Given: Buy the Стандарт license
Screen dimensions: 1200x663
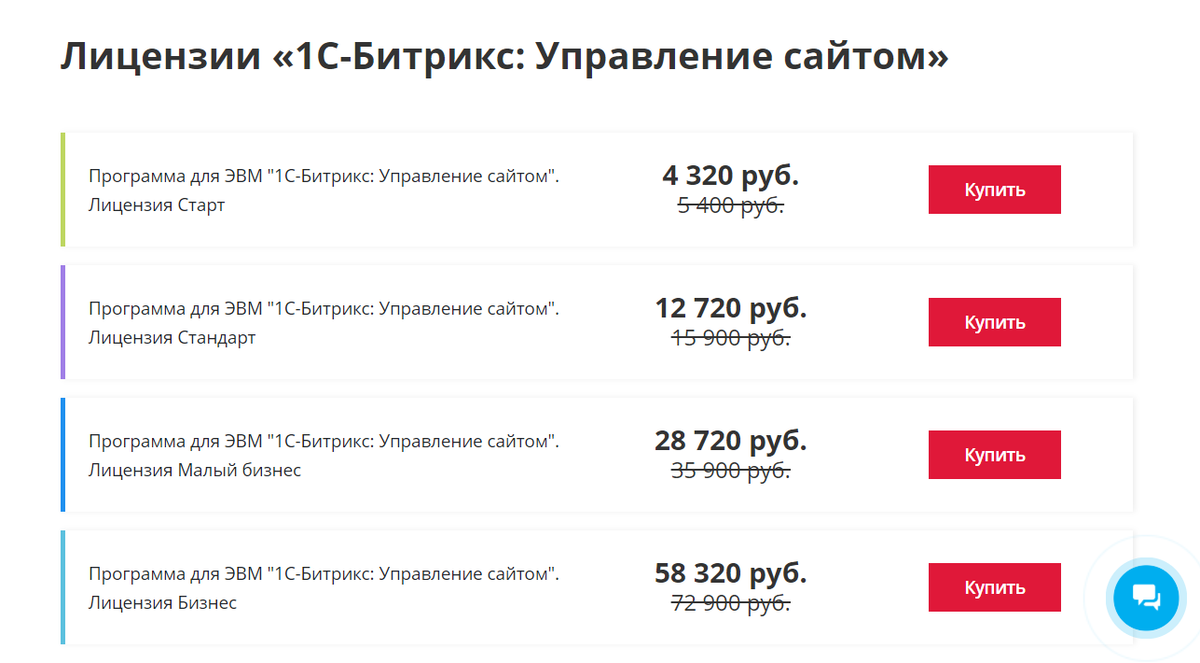Looking at the screenshot, I should pos(994,322).
